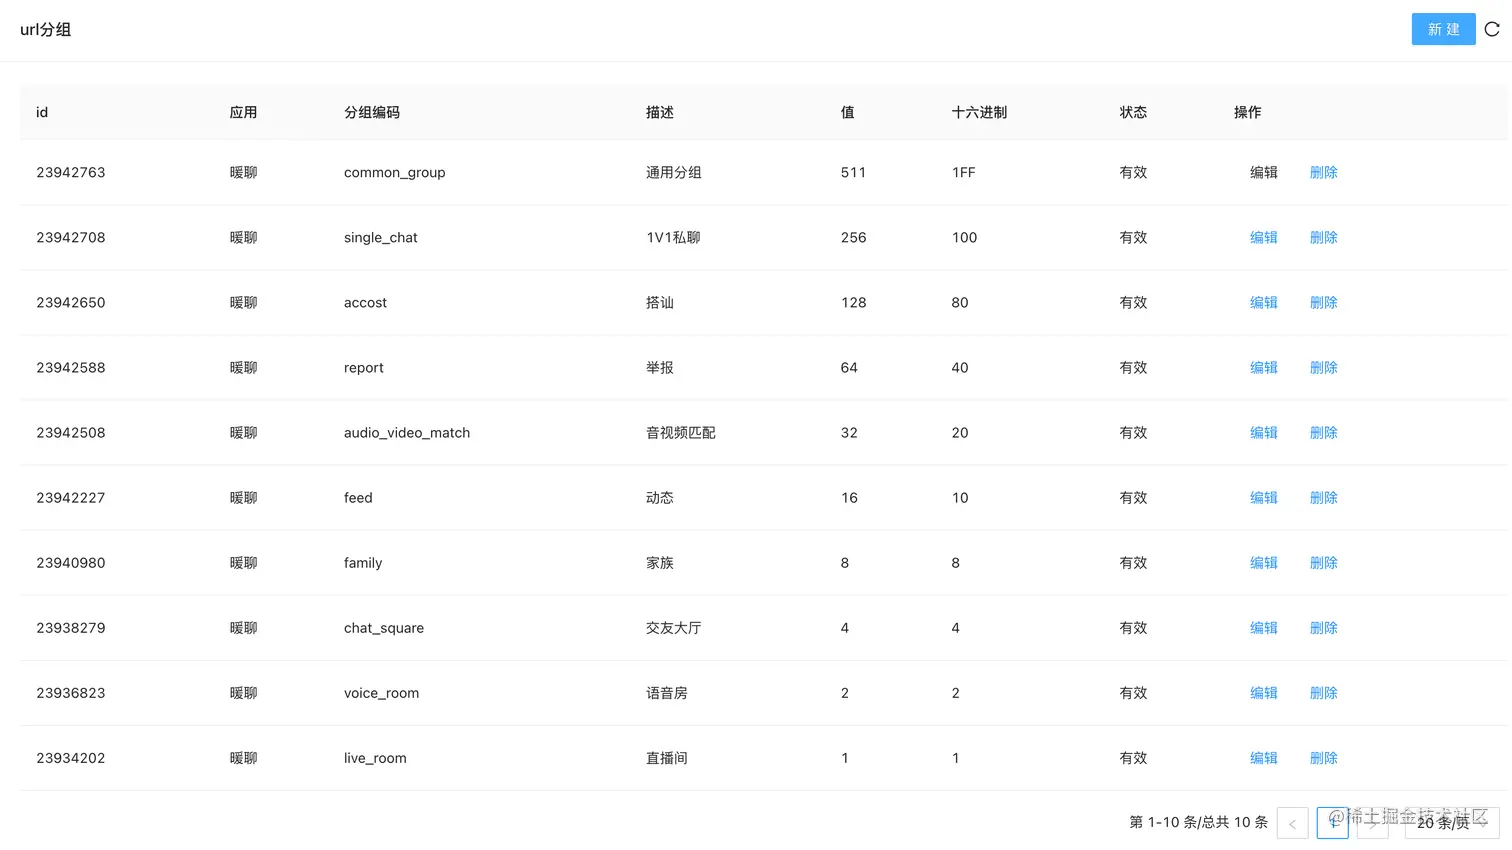Edit the audio_video_match row
The height and width of the screenshot is (850, 1512).
pos(1264,432)
